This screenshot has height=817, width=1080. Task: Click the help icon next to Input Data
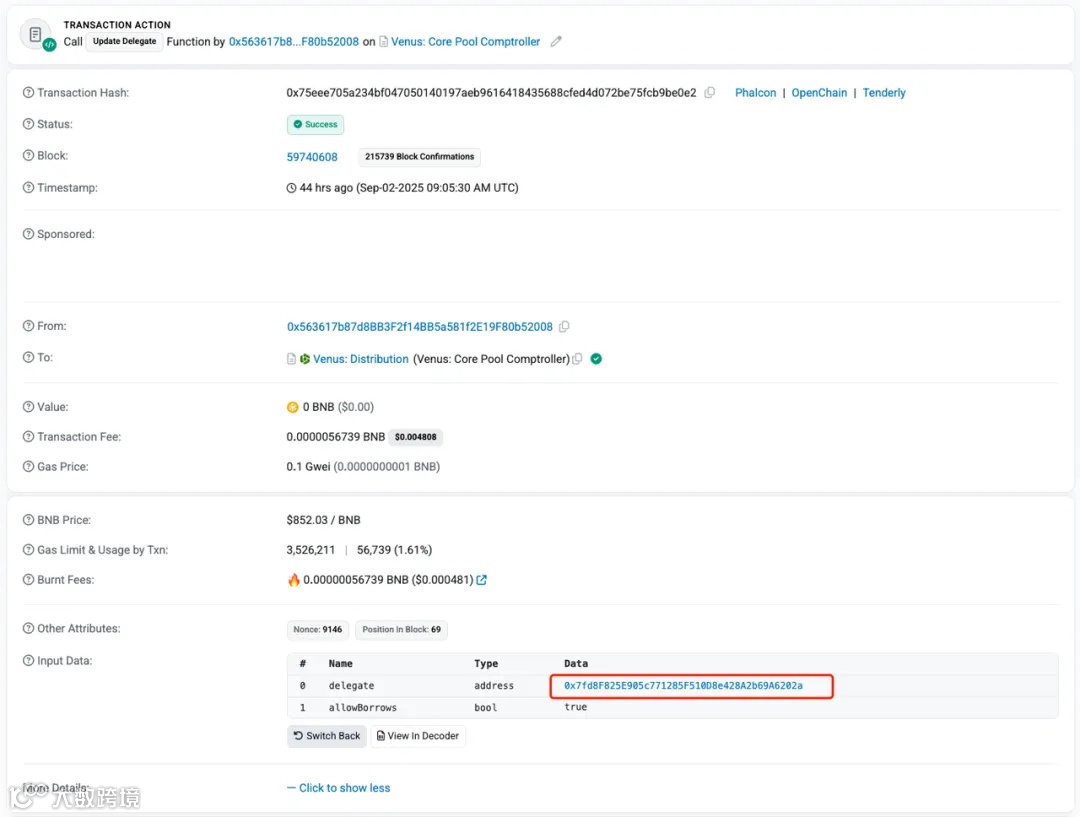point(28,661)
